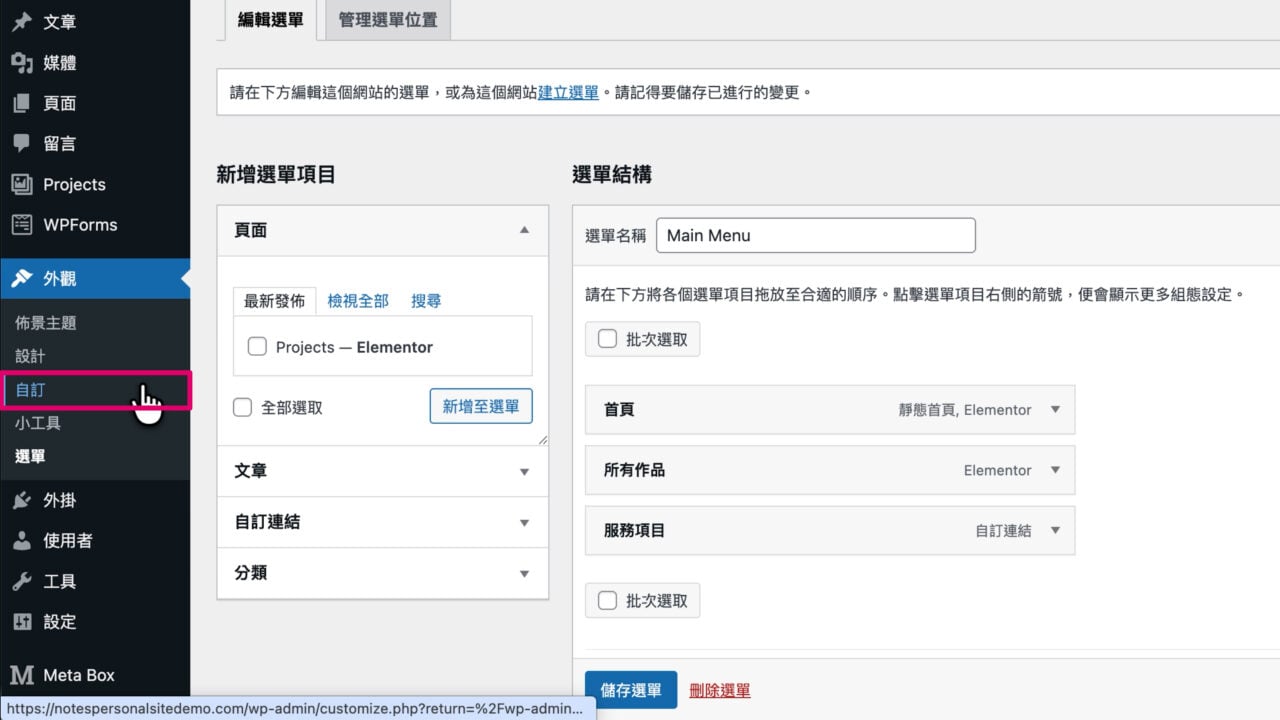Screen dimensions: 1280x720
Task: Click the 新增至選單 button
Action: [x=481, y=406]
